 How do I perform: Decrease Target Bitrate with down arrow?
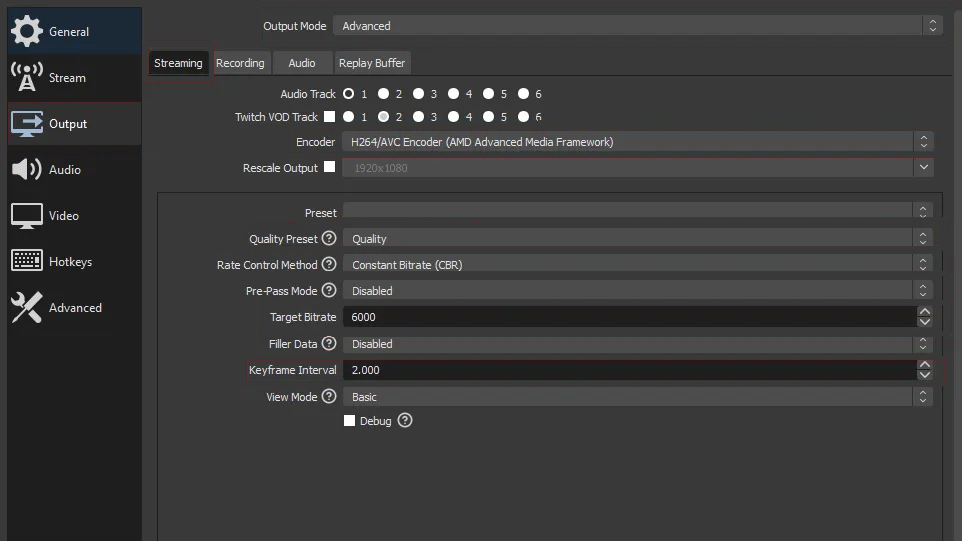click(x=925, y=322)
